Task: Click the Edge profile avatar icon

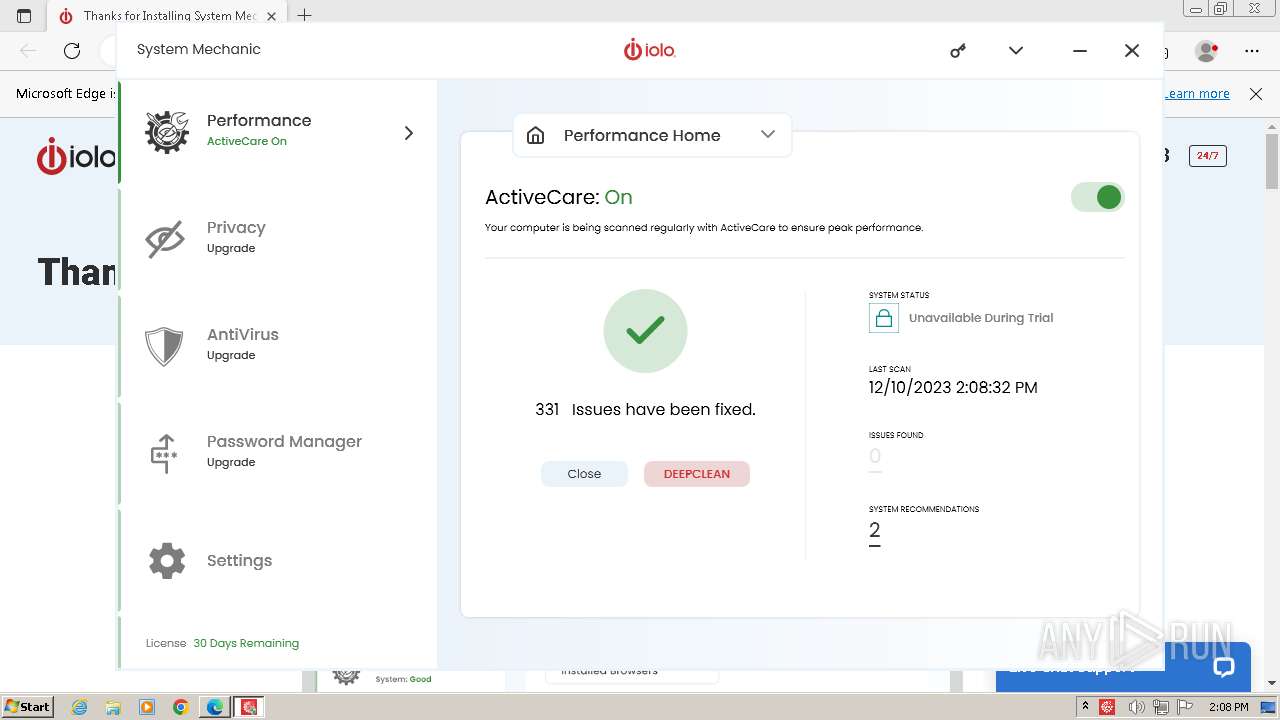Action: tap(1207, 50)
